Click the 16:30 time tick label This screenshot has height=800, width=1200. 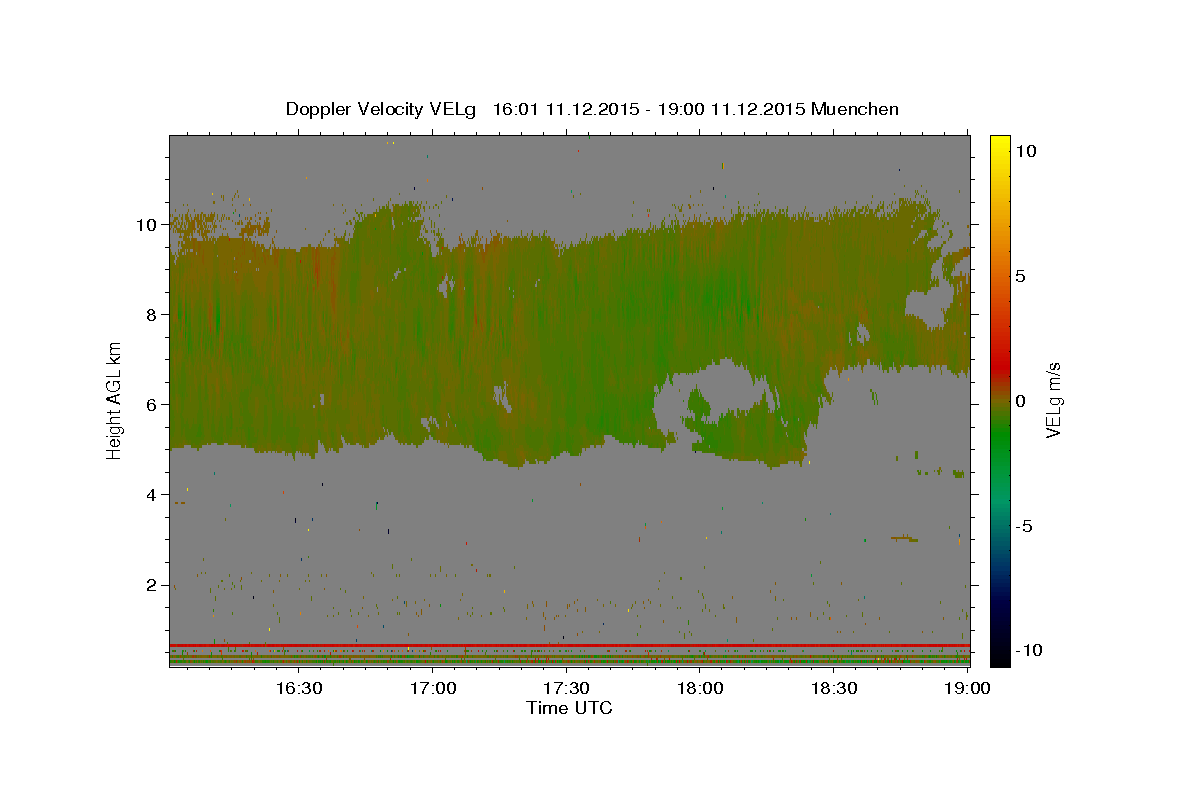[298, 688]
